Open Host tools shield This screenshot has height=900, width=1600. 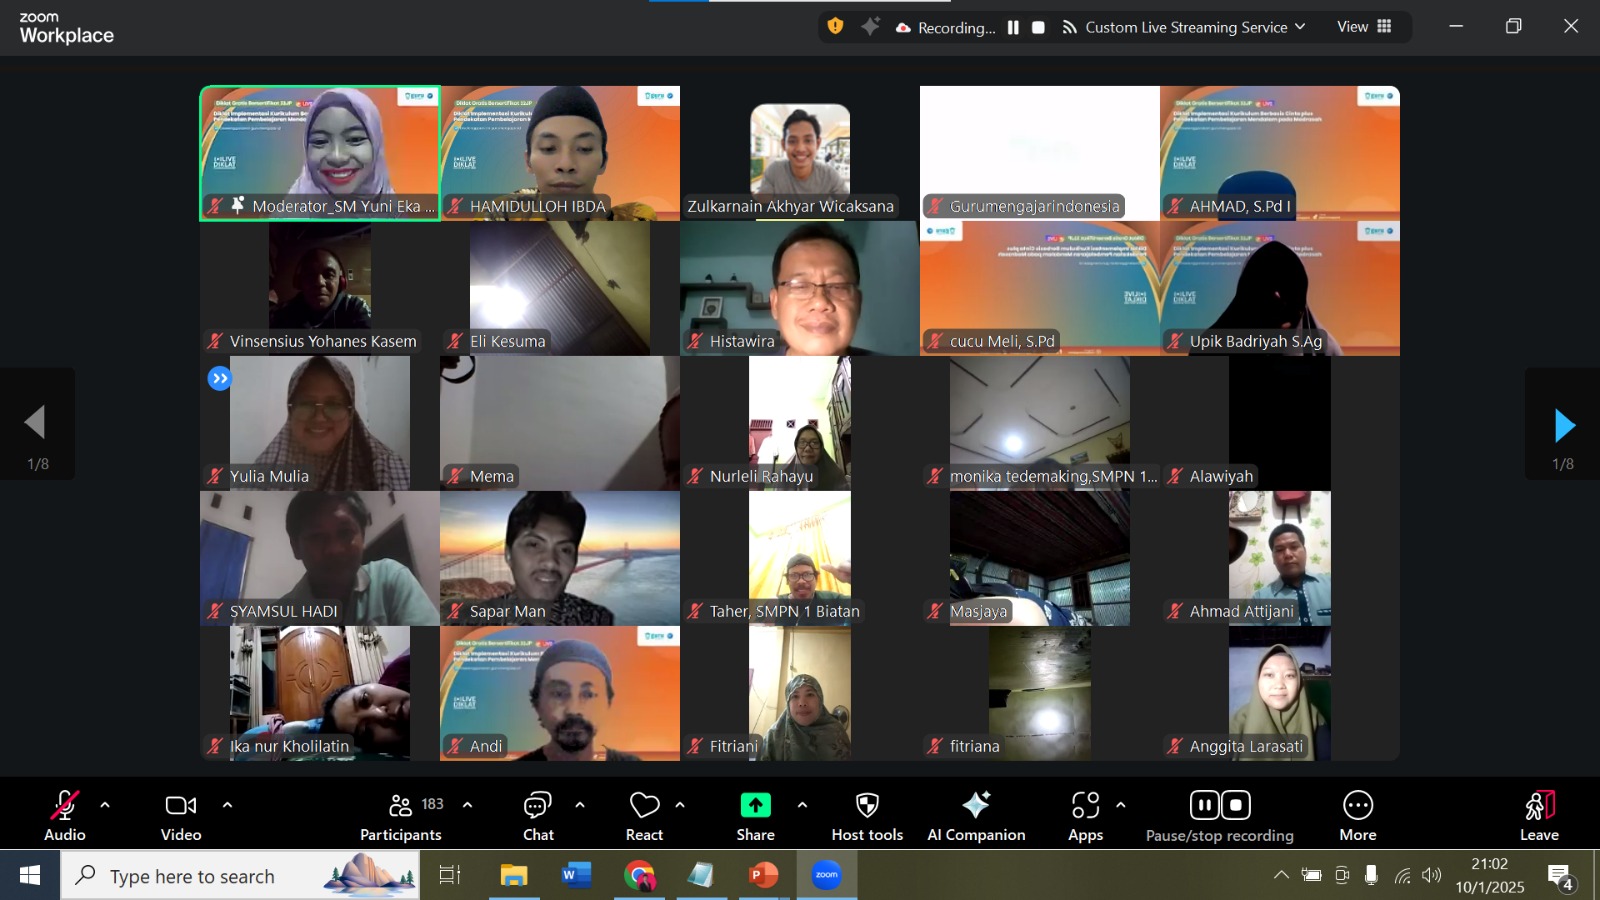[x=867, y=816]
